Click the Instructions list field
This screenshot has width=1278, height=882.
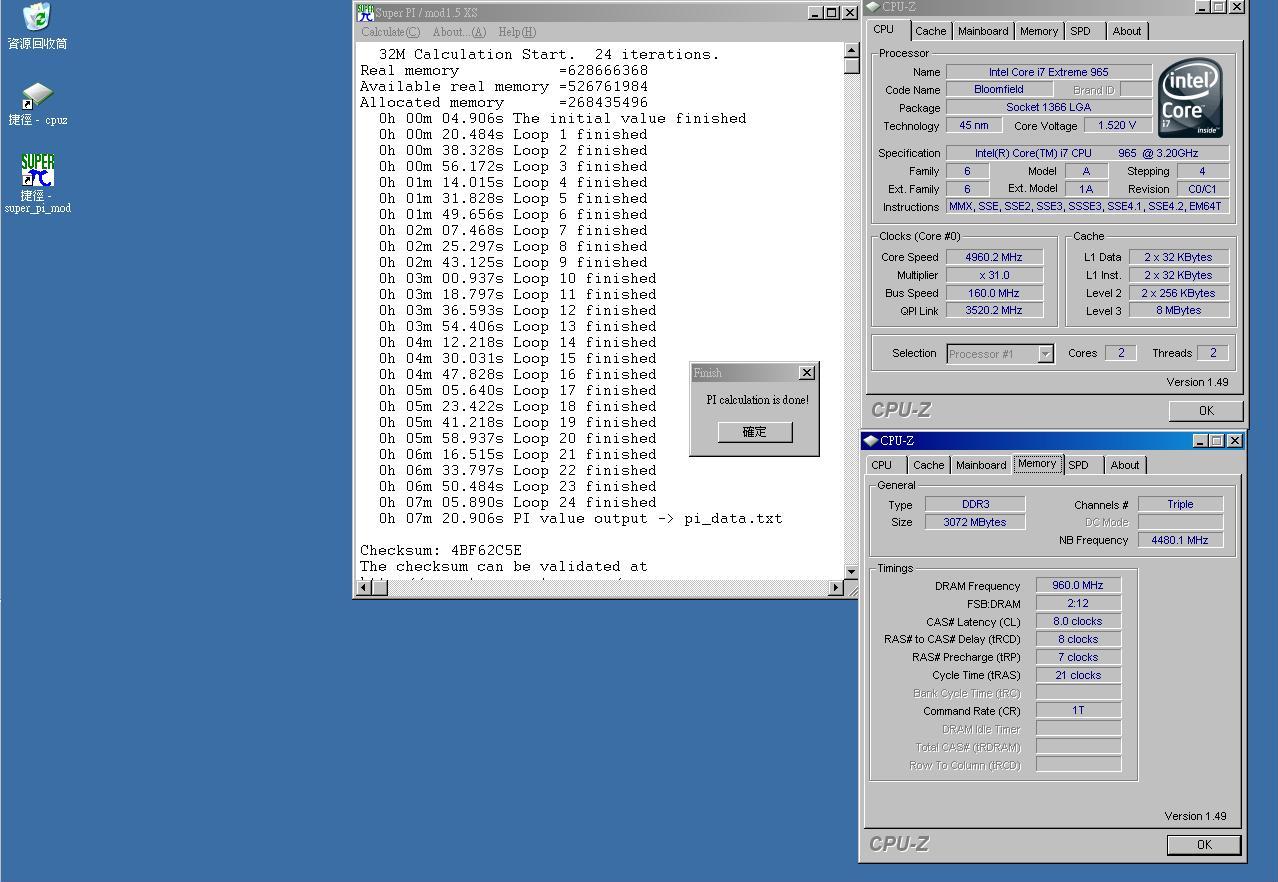click(x=1088, y=207)
